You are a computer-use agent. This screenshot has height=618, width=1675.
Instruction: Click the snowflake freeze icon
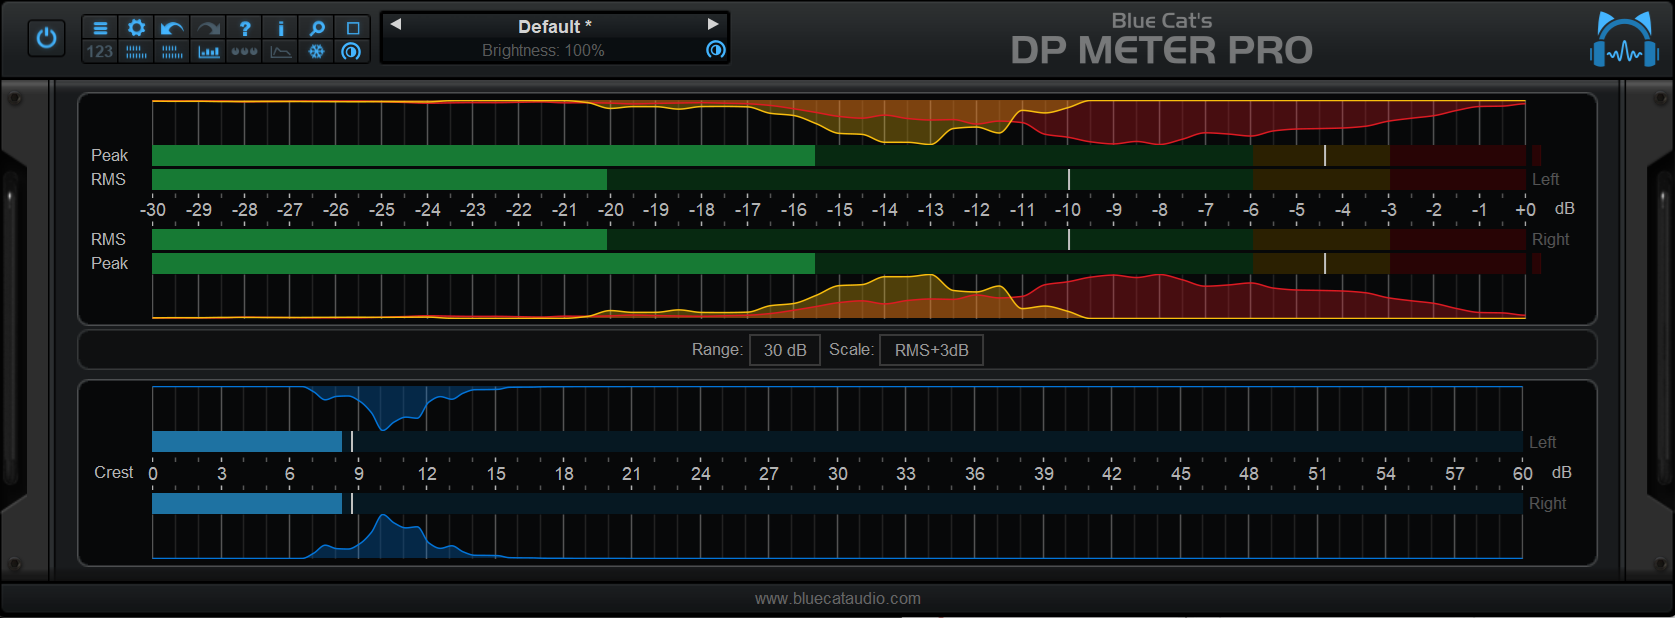coord(317,51)
